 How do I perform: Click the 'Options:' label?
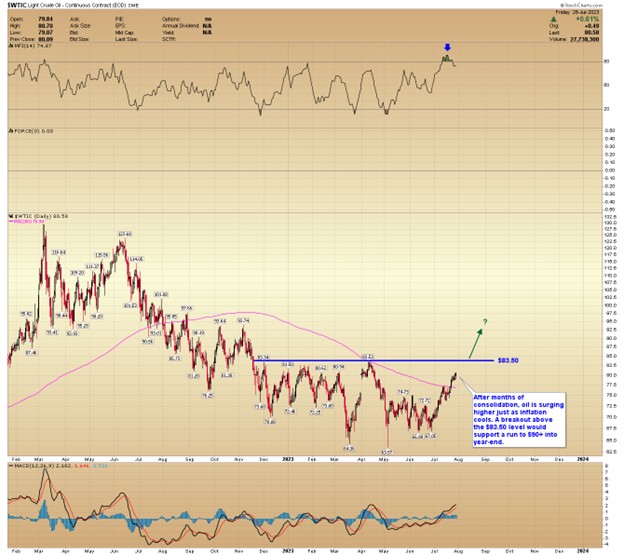[x=171, y=19]
